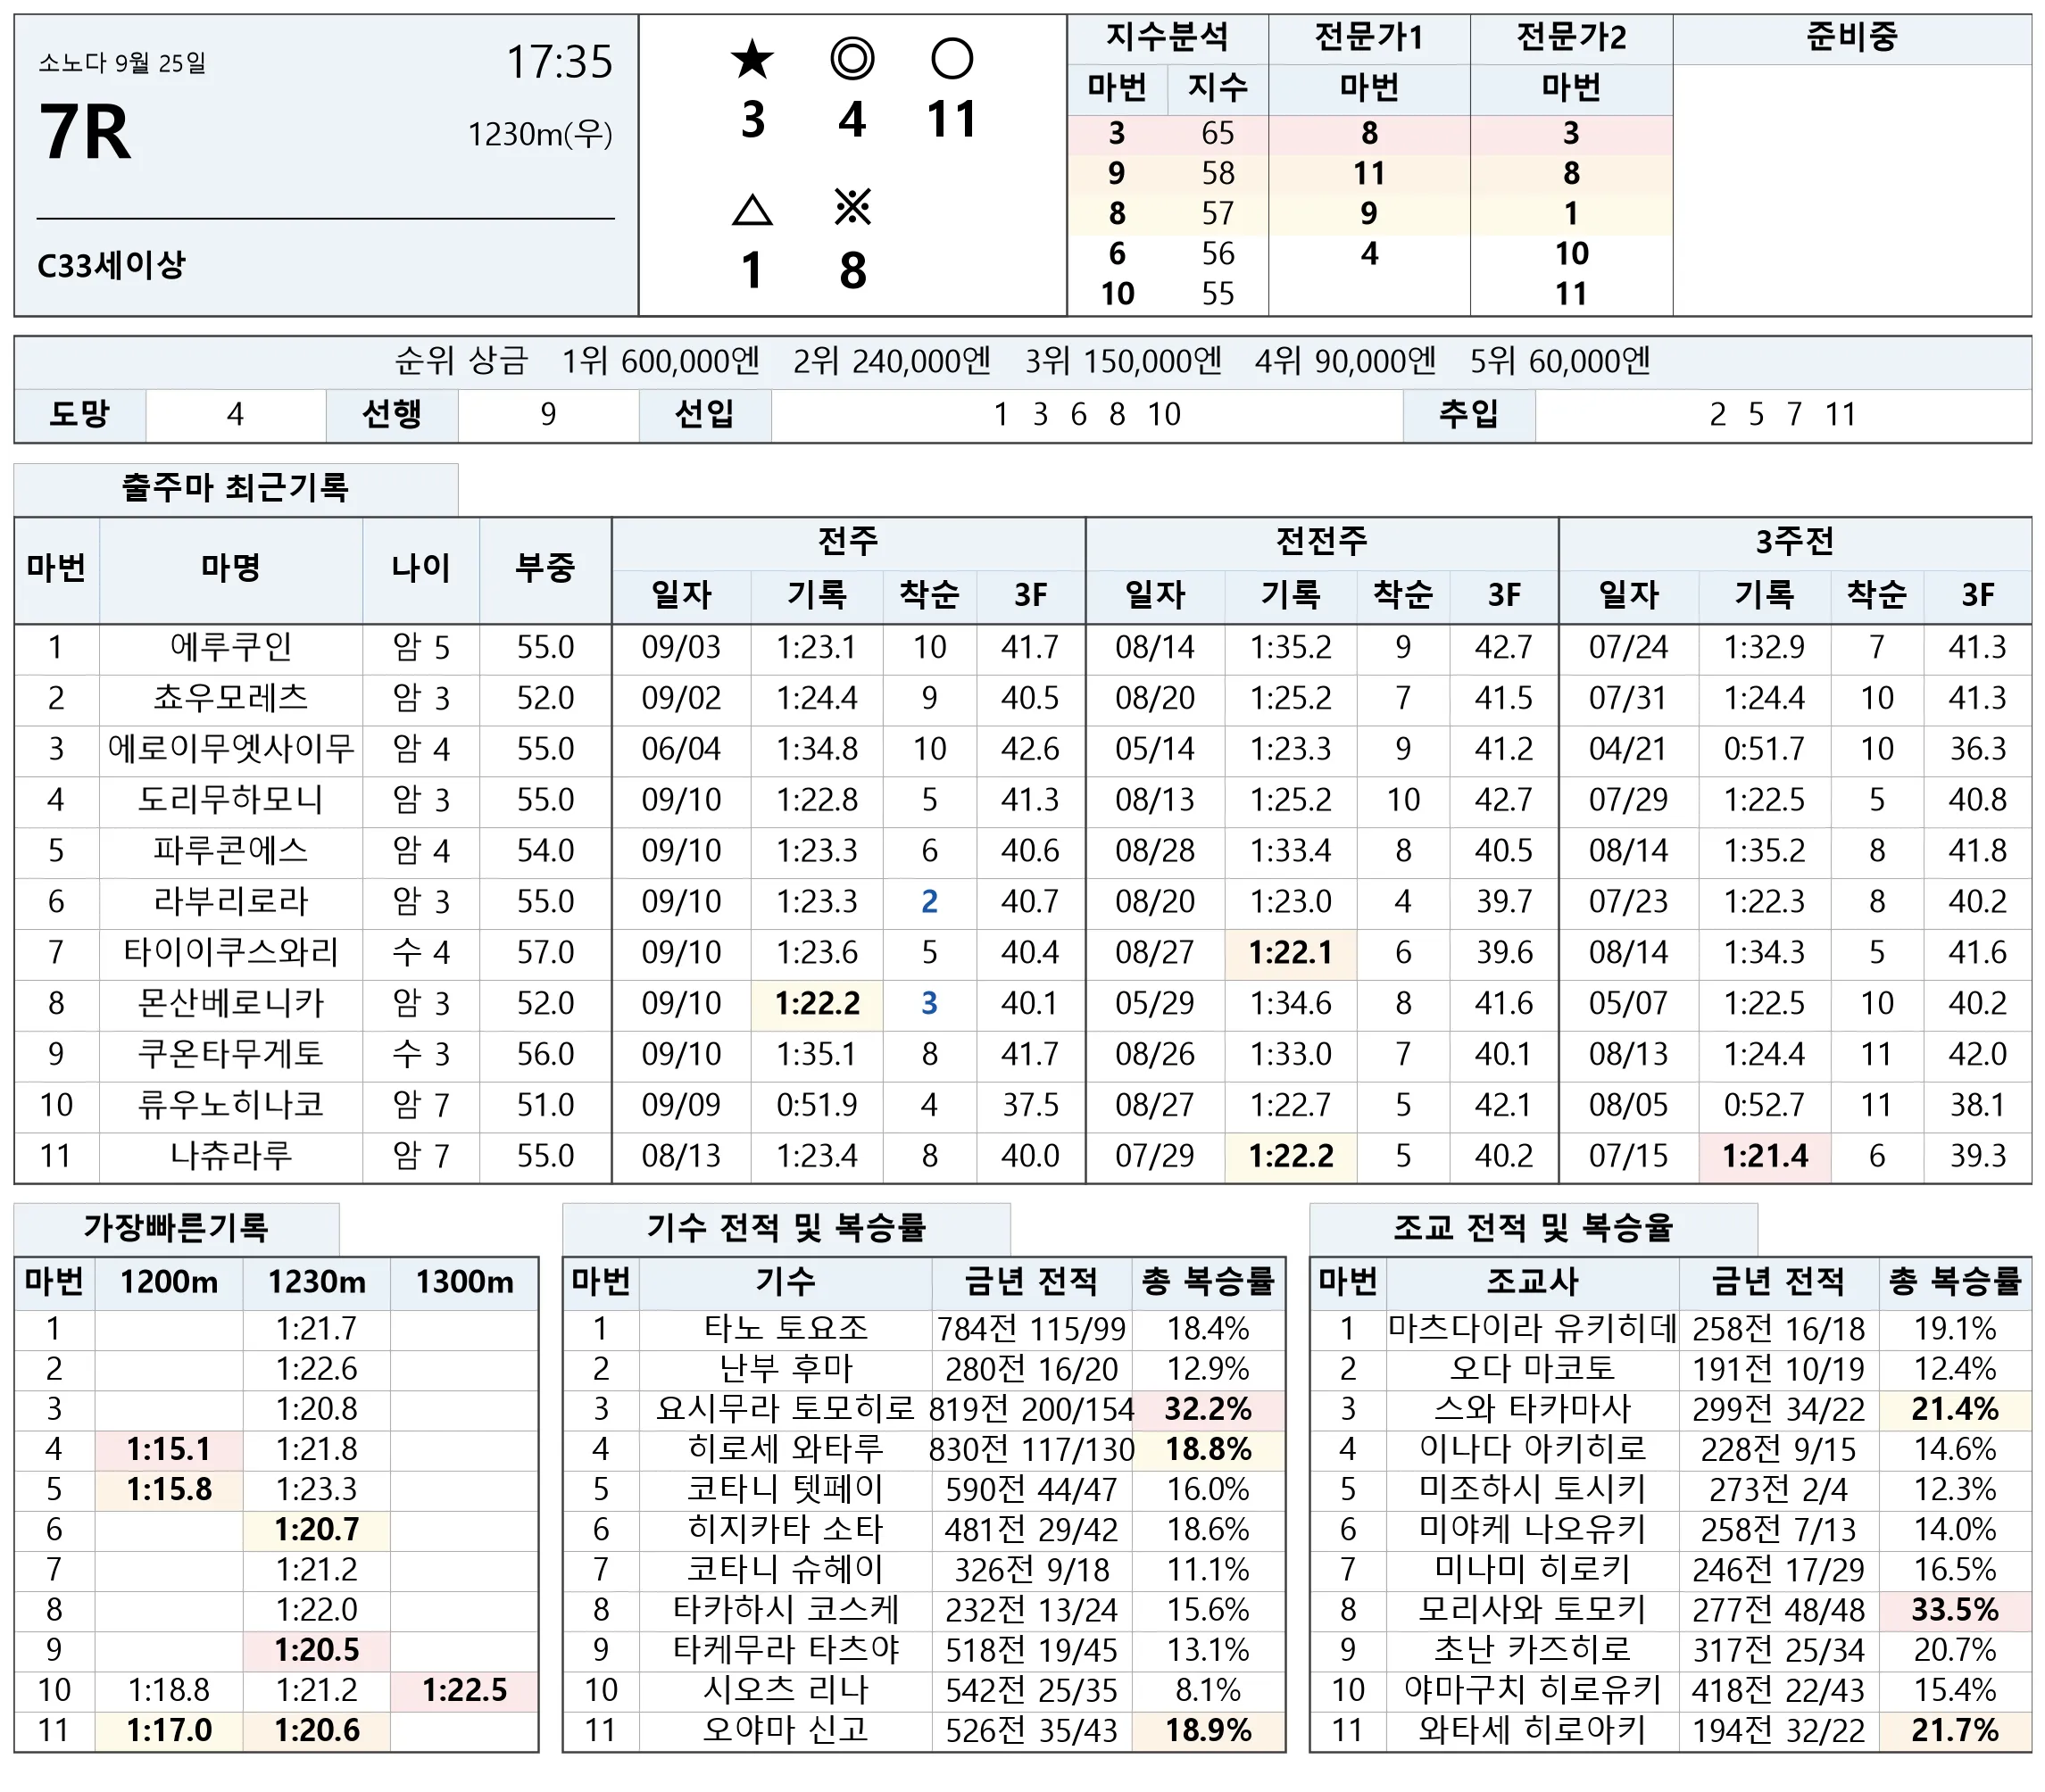
Task: Open the 가장빠른기록 section tab
Action: point(176,1227)
